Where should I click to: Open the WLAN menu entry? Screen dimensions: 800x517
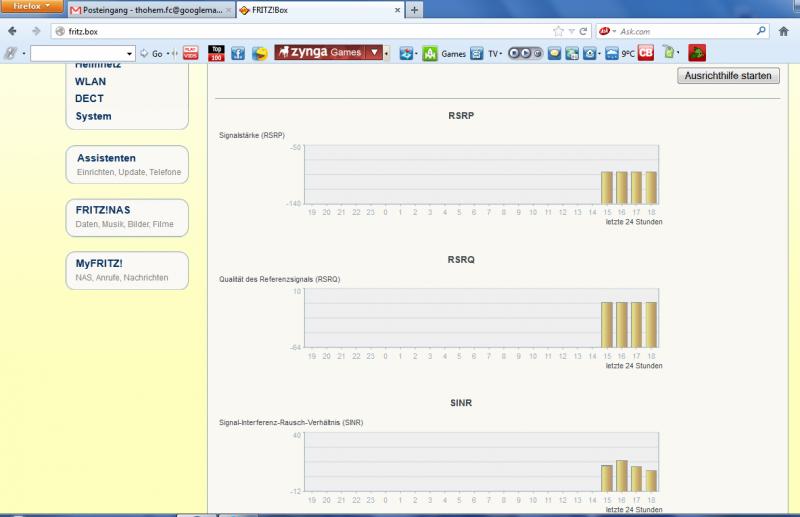click(x=90, y=81)
